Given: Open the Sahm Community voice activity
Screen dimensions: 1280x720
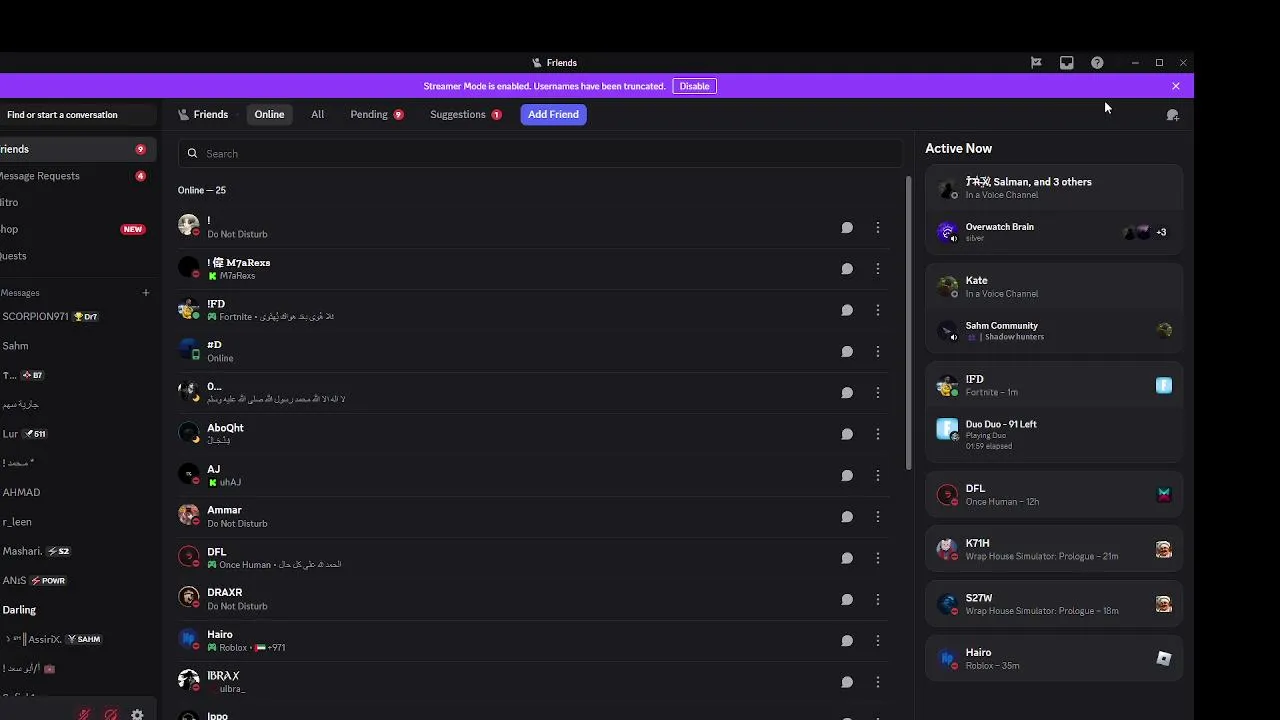Looking at the screenshot, I should coord(1054,331).
